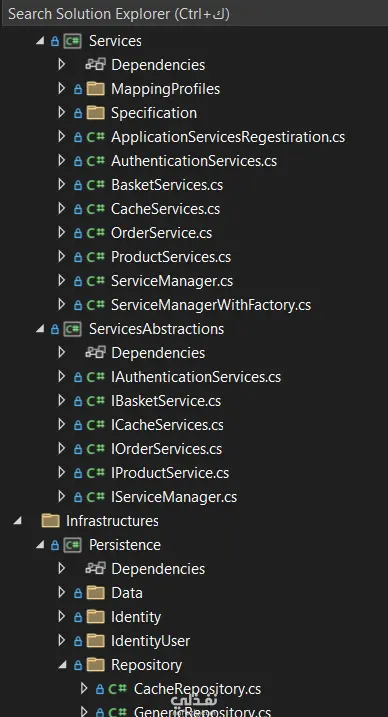The height and width of the screenshot is (717, 388).
Task: Click C# file icon of CacheRepository.cs
Action: [118, 689]
